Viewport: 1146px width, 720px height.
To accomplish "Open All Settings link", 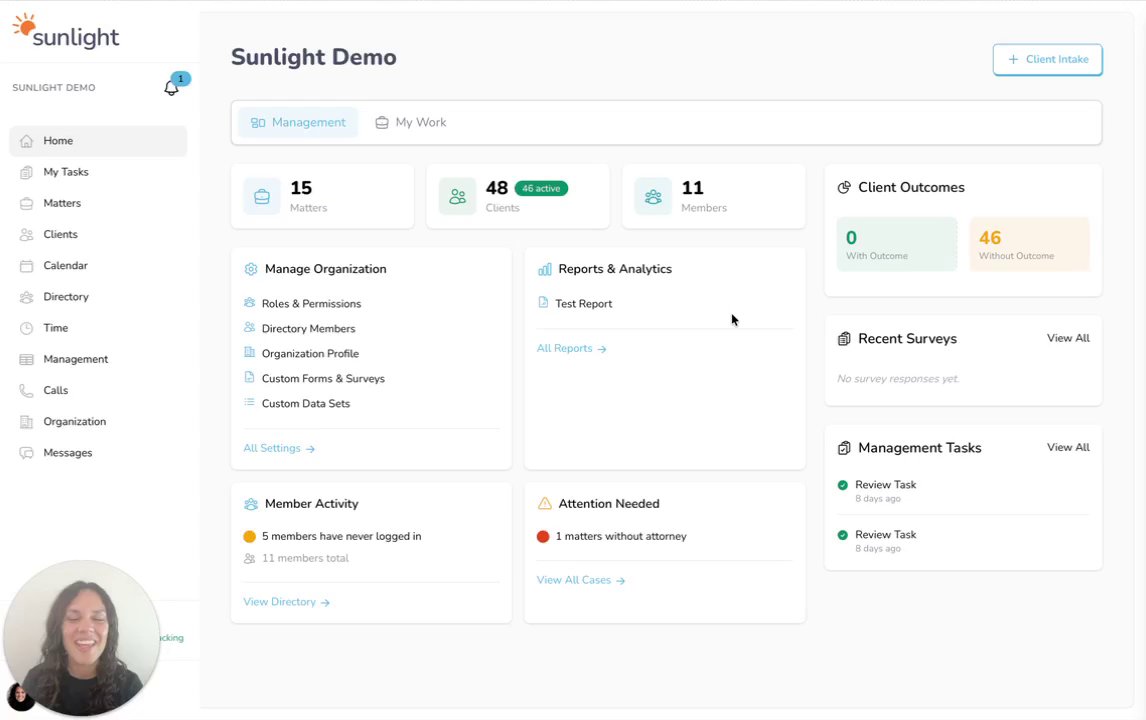I will 279,449.
